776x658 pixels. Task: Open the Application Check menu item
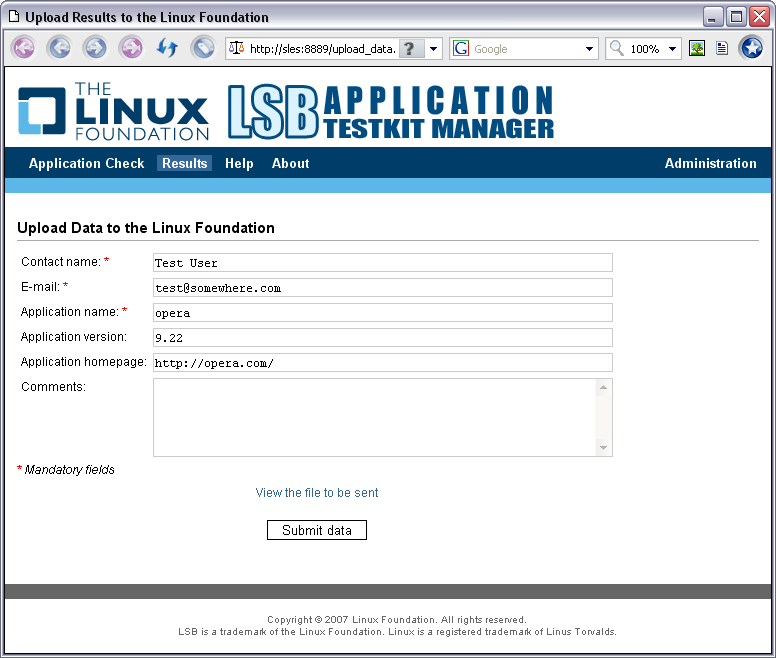[86, 163]
